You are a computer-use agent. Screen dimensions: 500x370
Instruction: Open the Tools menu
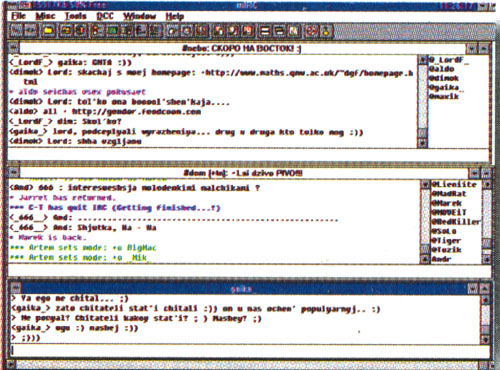tap(75, 16)
